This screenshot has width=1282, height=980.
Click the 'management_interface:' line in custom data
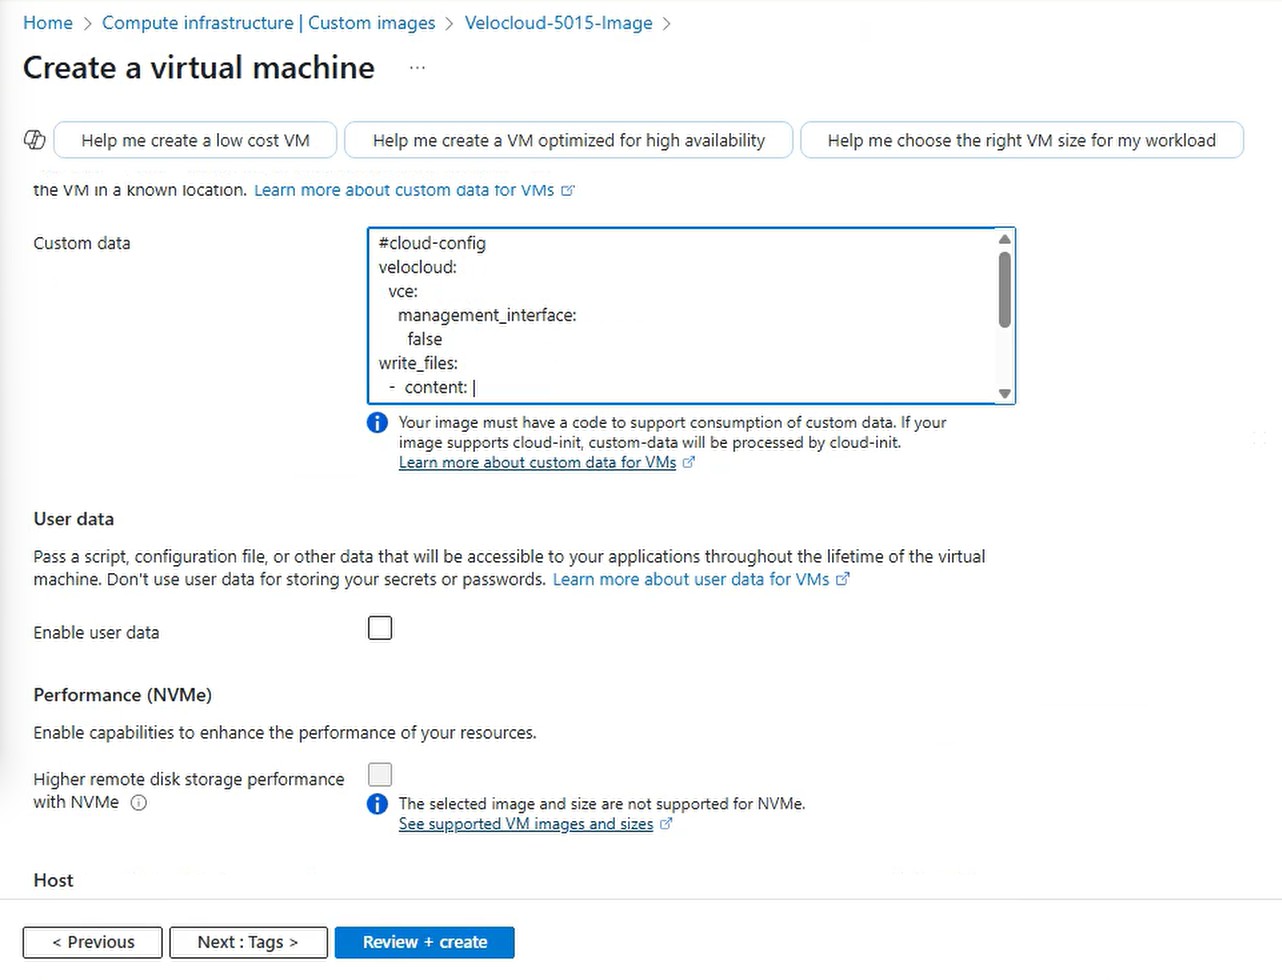tap(487, 315)
